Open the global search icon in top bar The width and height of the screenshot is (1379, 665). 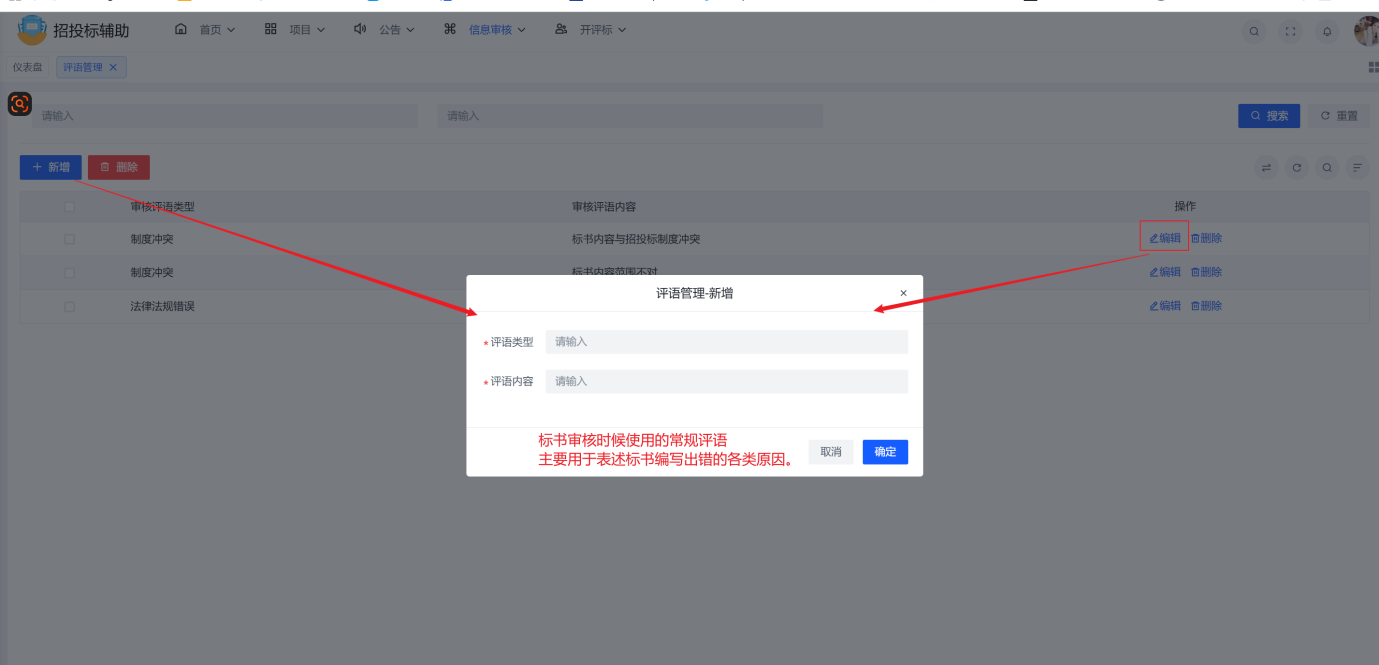1254,31
